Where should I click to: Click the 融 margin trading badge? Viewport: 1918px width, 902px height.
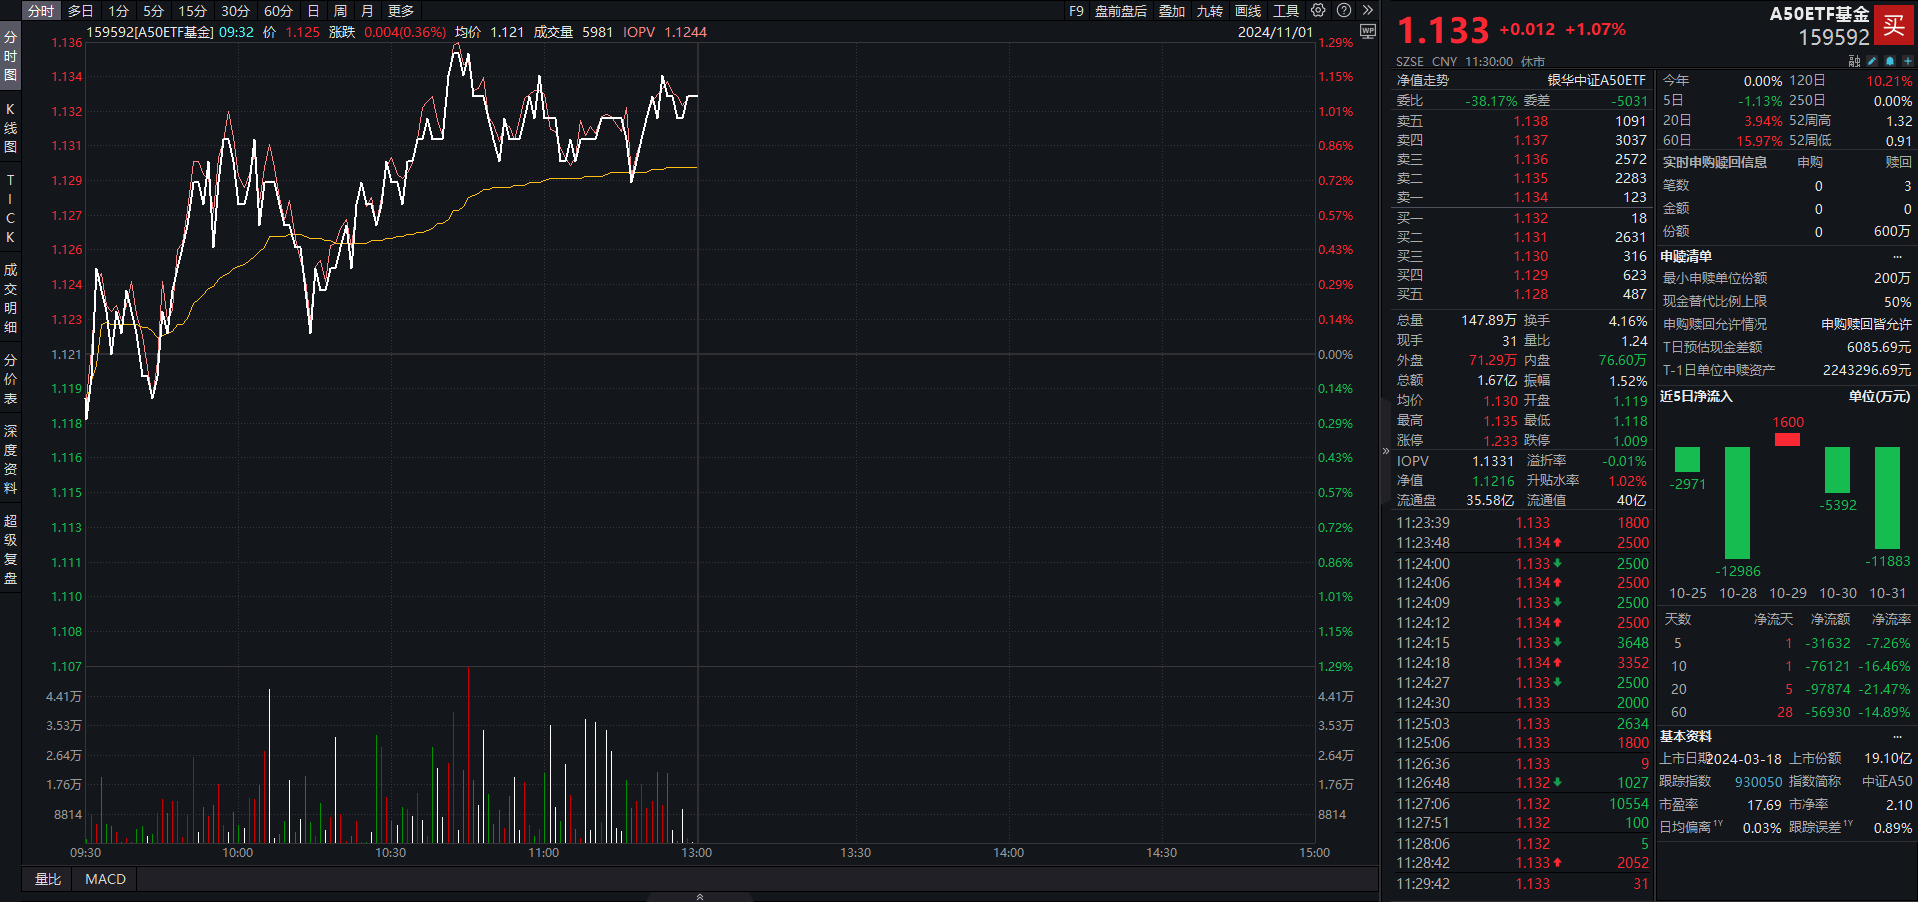[1854, 61]
